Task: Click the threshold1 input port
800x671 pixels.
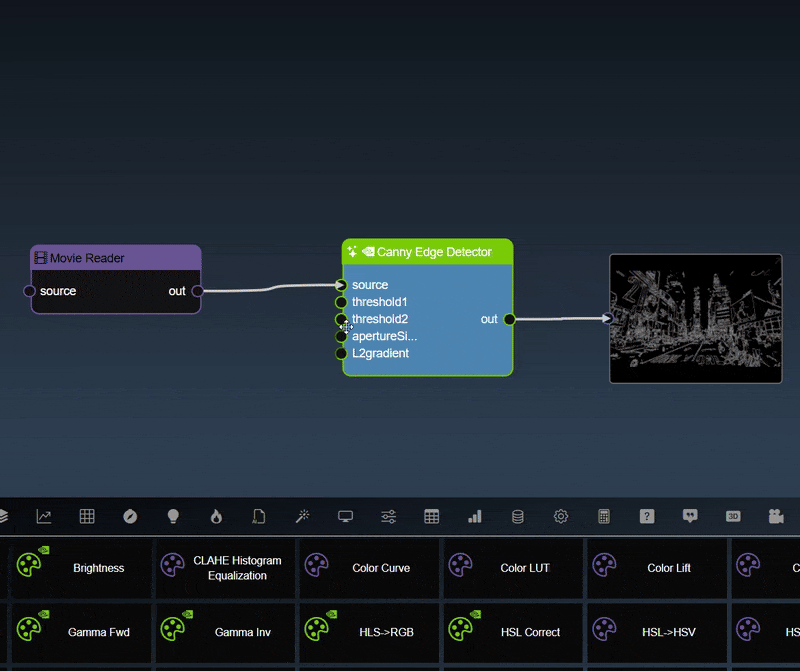Action: pos(341,302)
